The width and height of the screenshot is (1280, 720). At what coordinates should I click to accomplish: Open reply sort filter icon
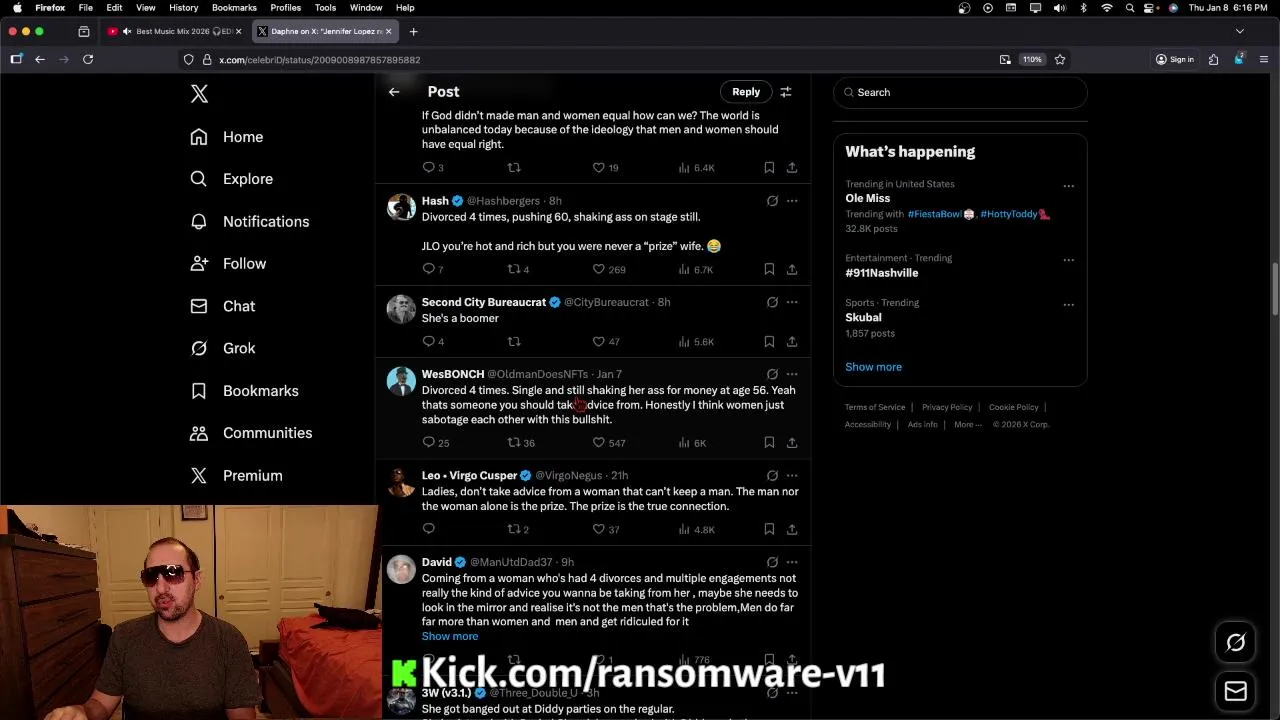pos(786,92)
